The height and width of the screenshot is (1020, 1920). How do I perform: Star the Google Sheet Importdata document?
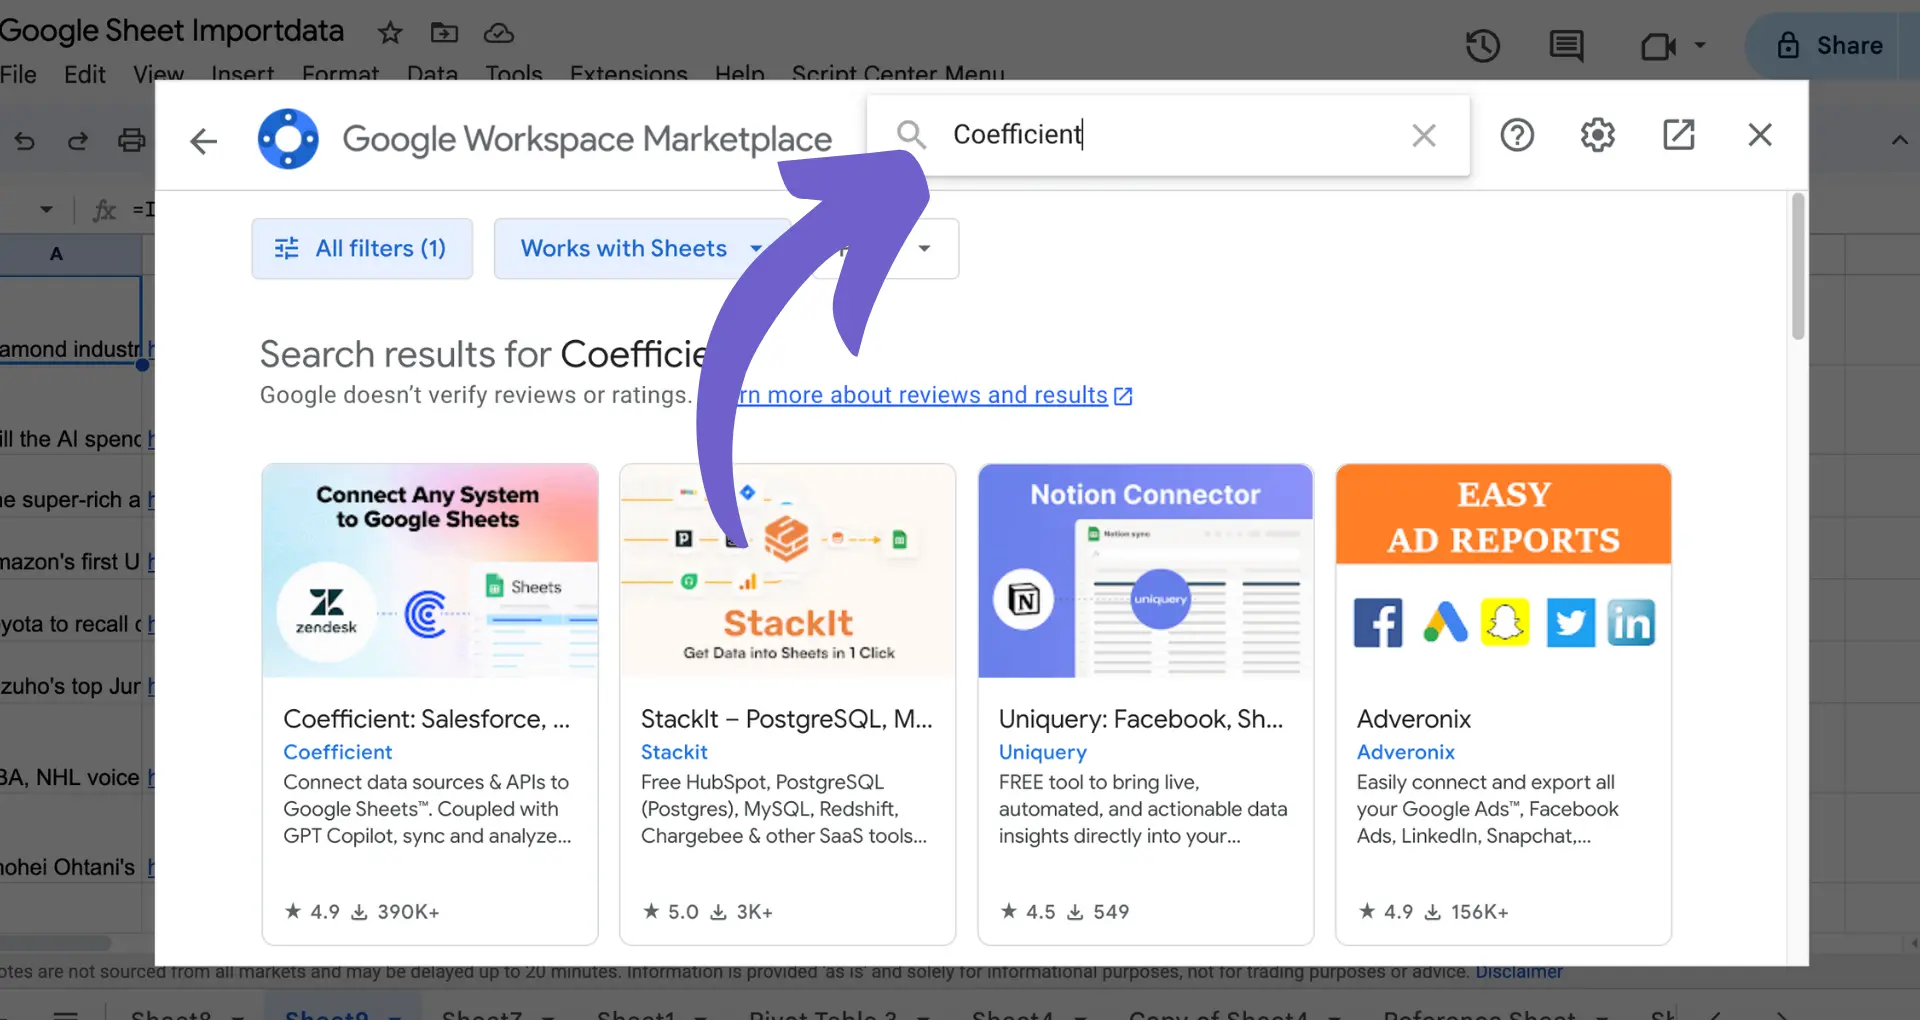pos(390,33)
